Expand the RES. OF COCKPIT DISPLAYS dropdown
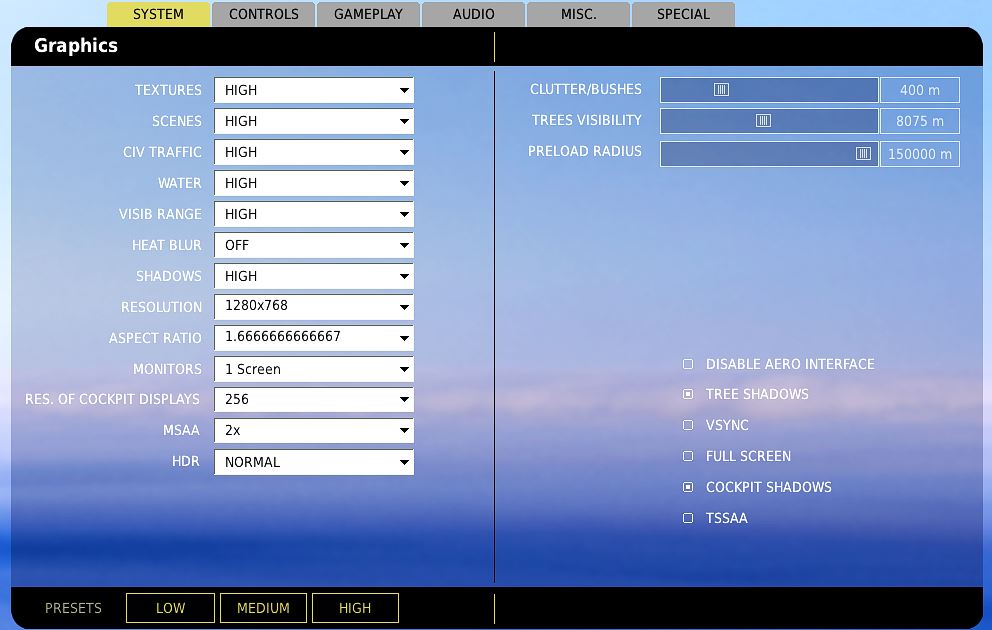Image resolution: width=992 pixels, height=630 pixels. 314,399
